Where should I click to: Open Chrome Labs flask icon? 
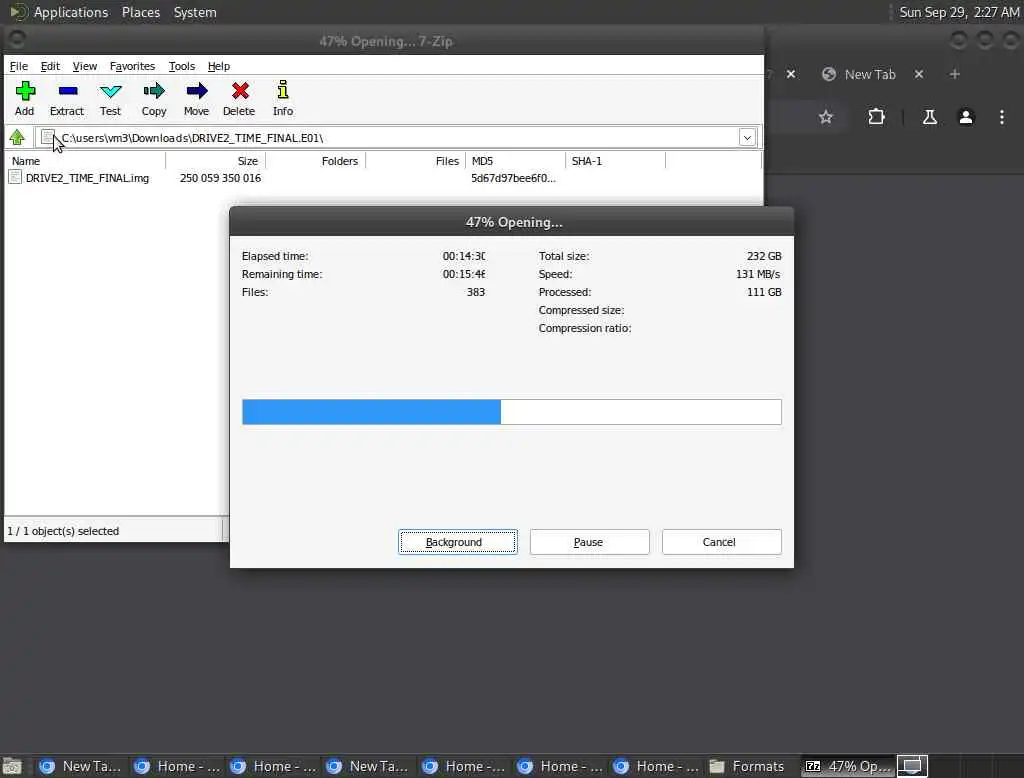pos(929,117)
